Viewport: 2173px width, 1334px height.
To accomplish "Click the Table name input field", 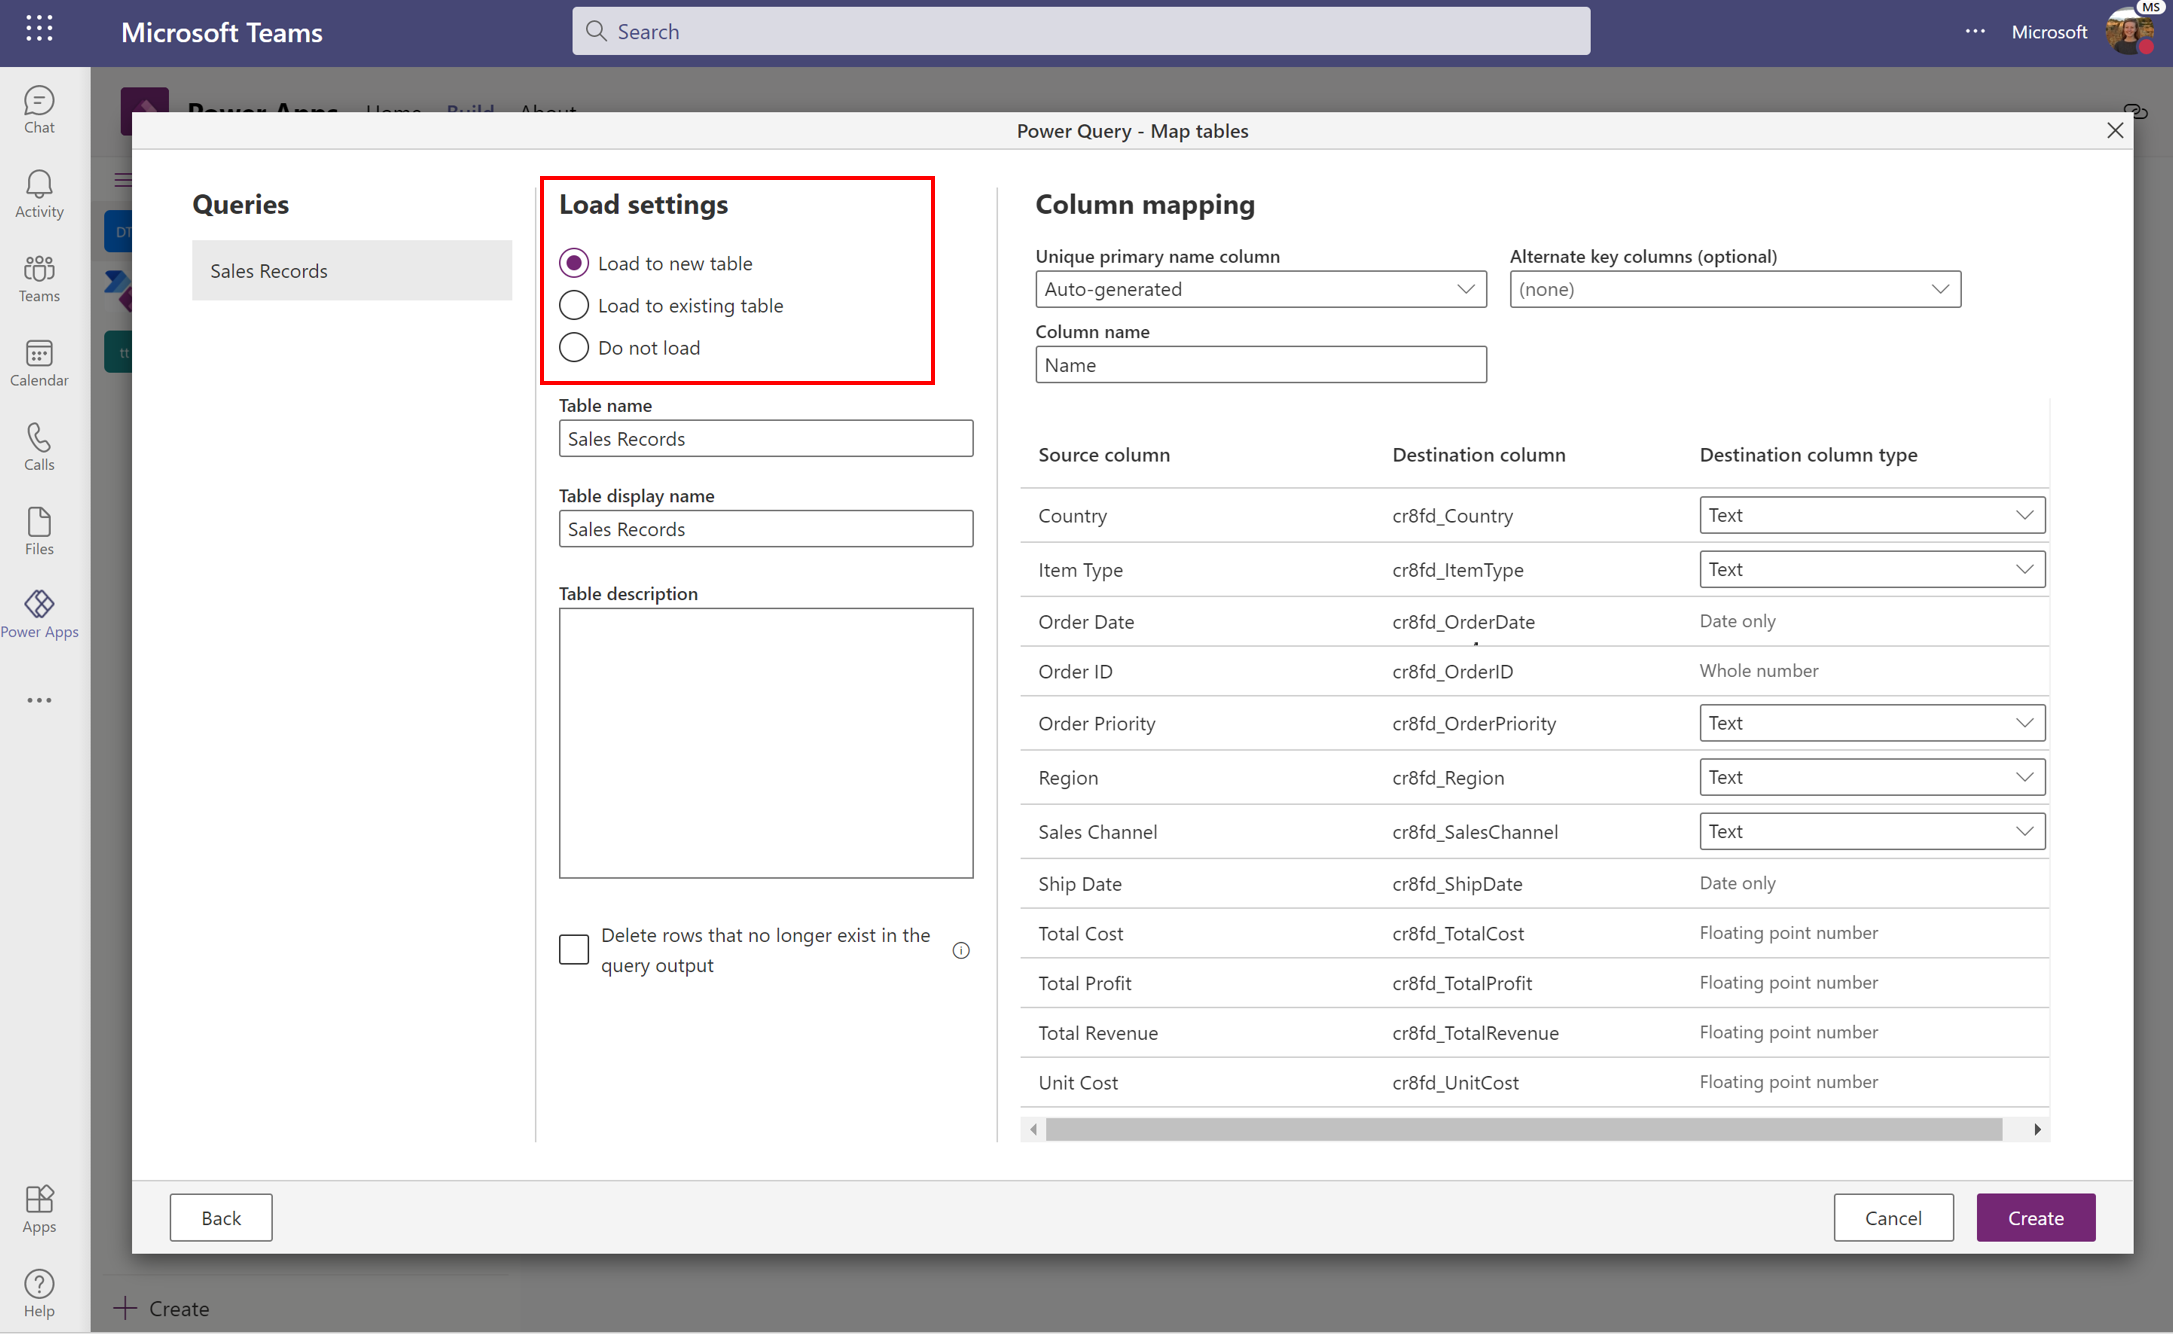I will 767,438.
